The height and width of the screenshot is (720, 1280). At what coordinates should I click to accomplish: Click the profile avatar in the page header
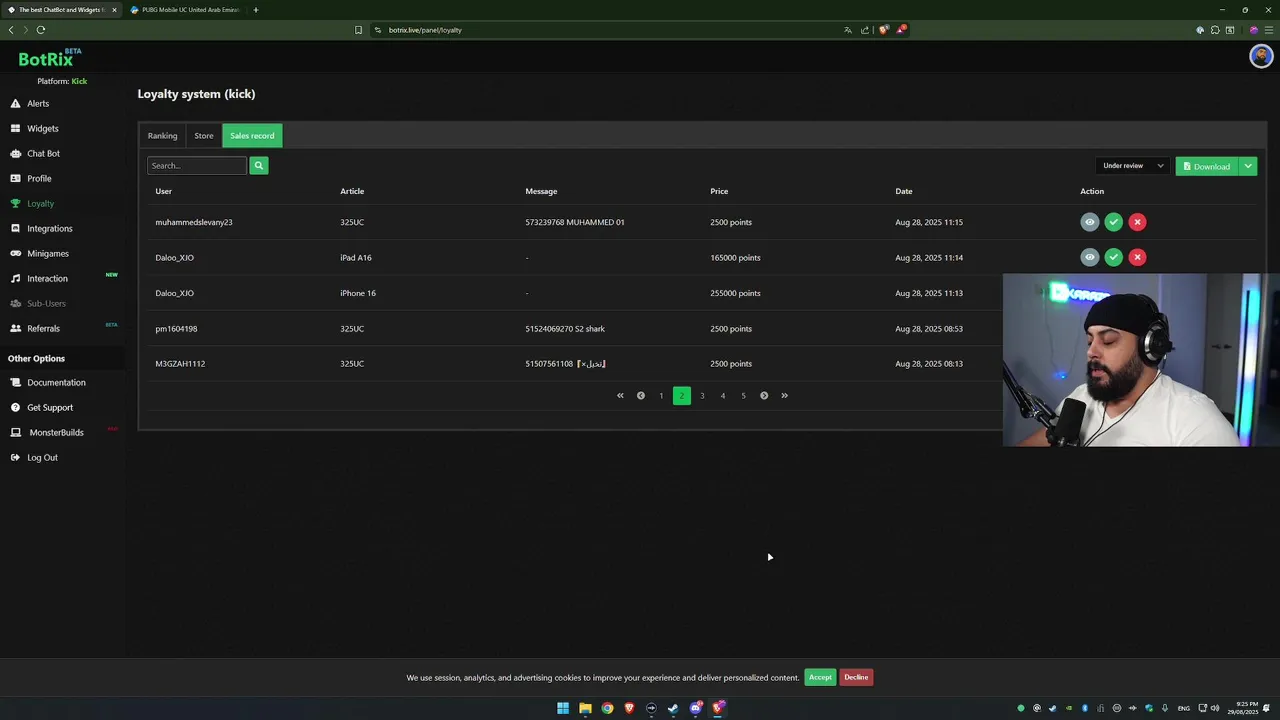tap(1260, 57)
